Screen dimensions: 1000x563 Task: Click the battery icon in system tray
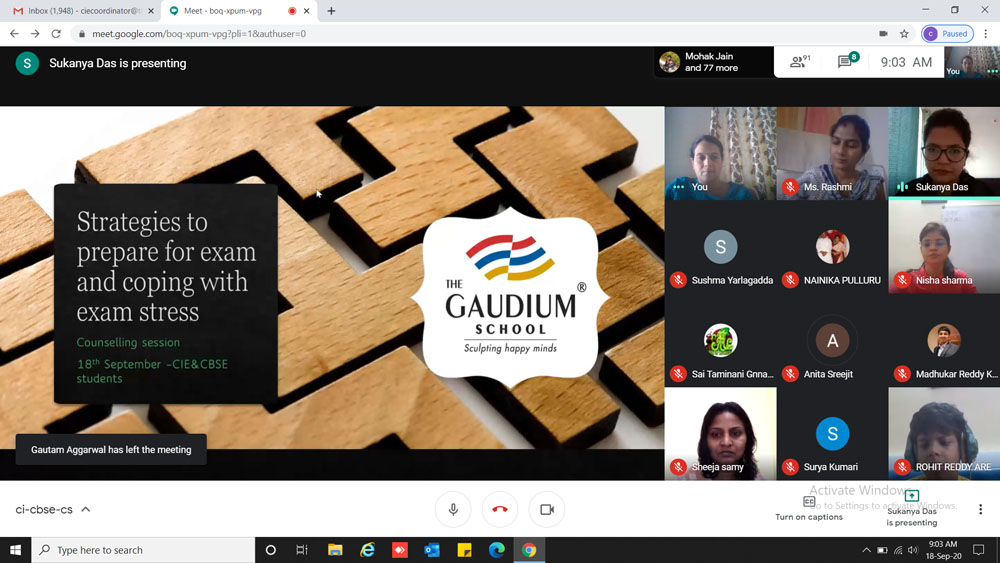[x=882, y=550]
